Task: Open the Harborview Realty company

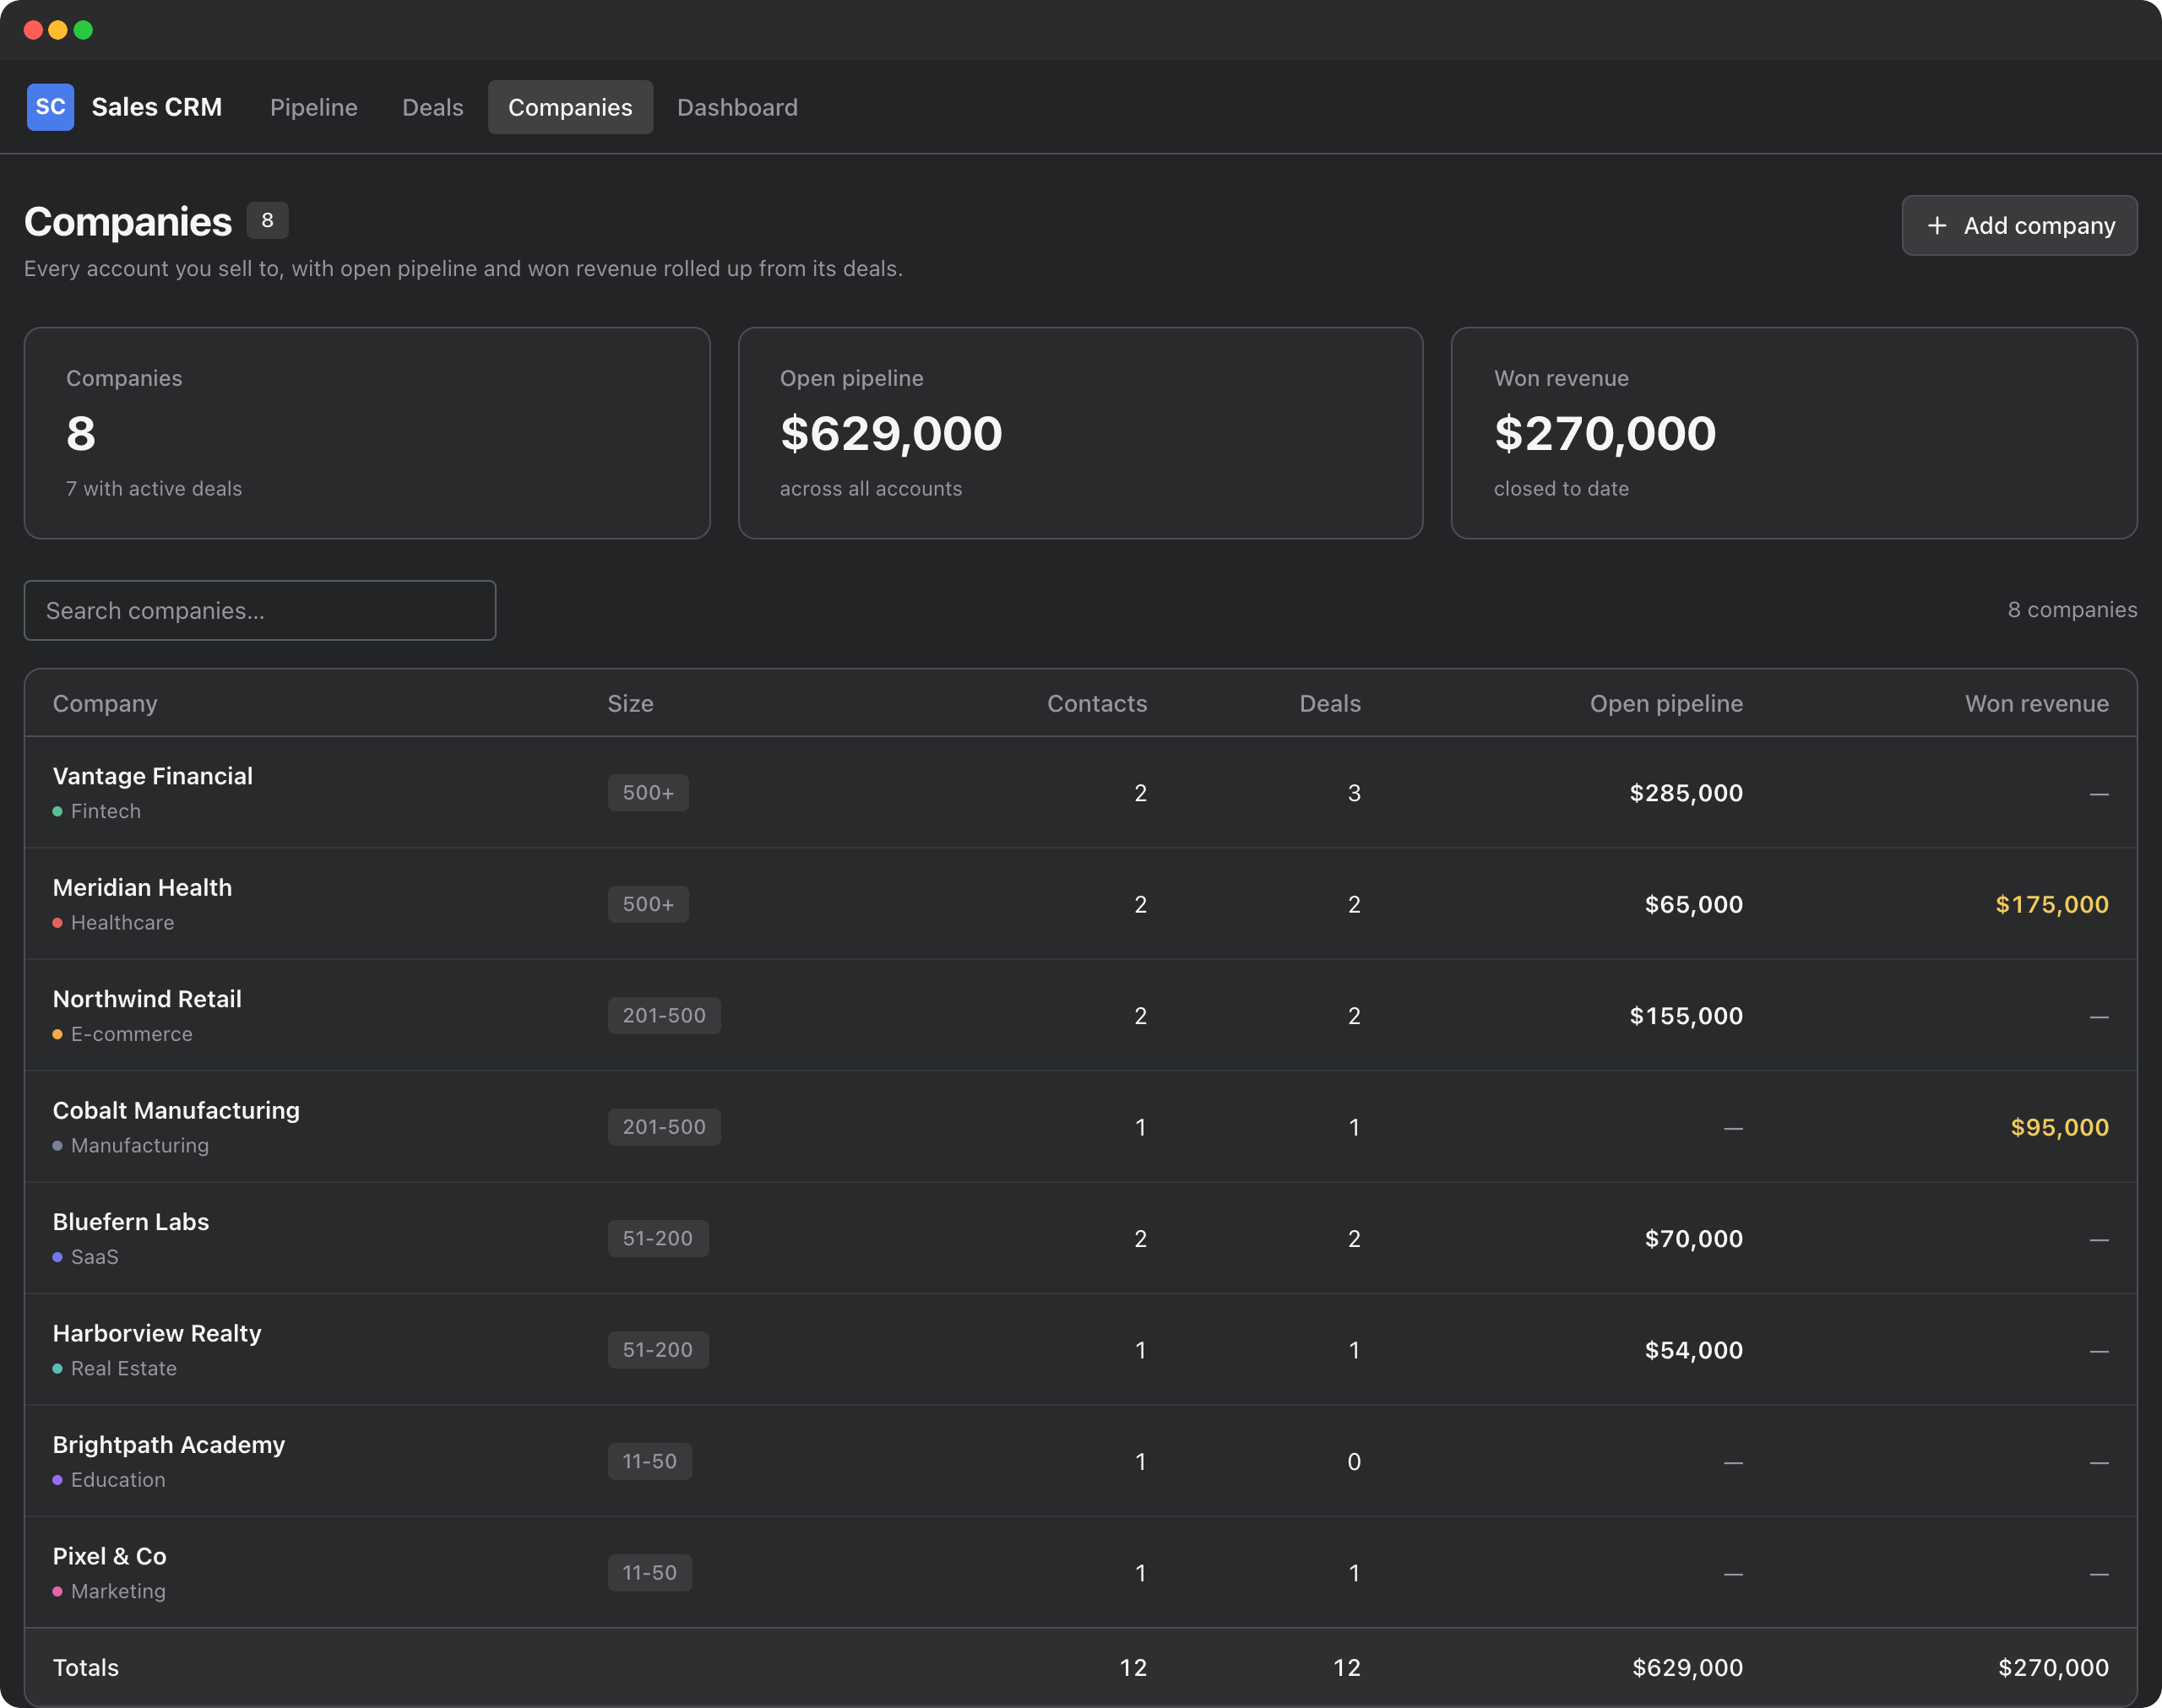Action: coord(157,1333)
